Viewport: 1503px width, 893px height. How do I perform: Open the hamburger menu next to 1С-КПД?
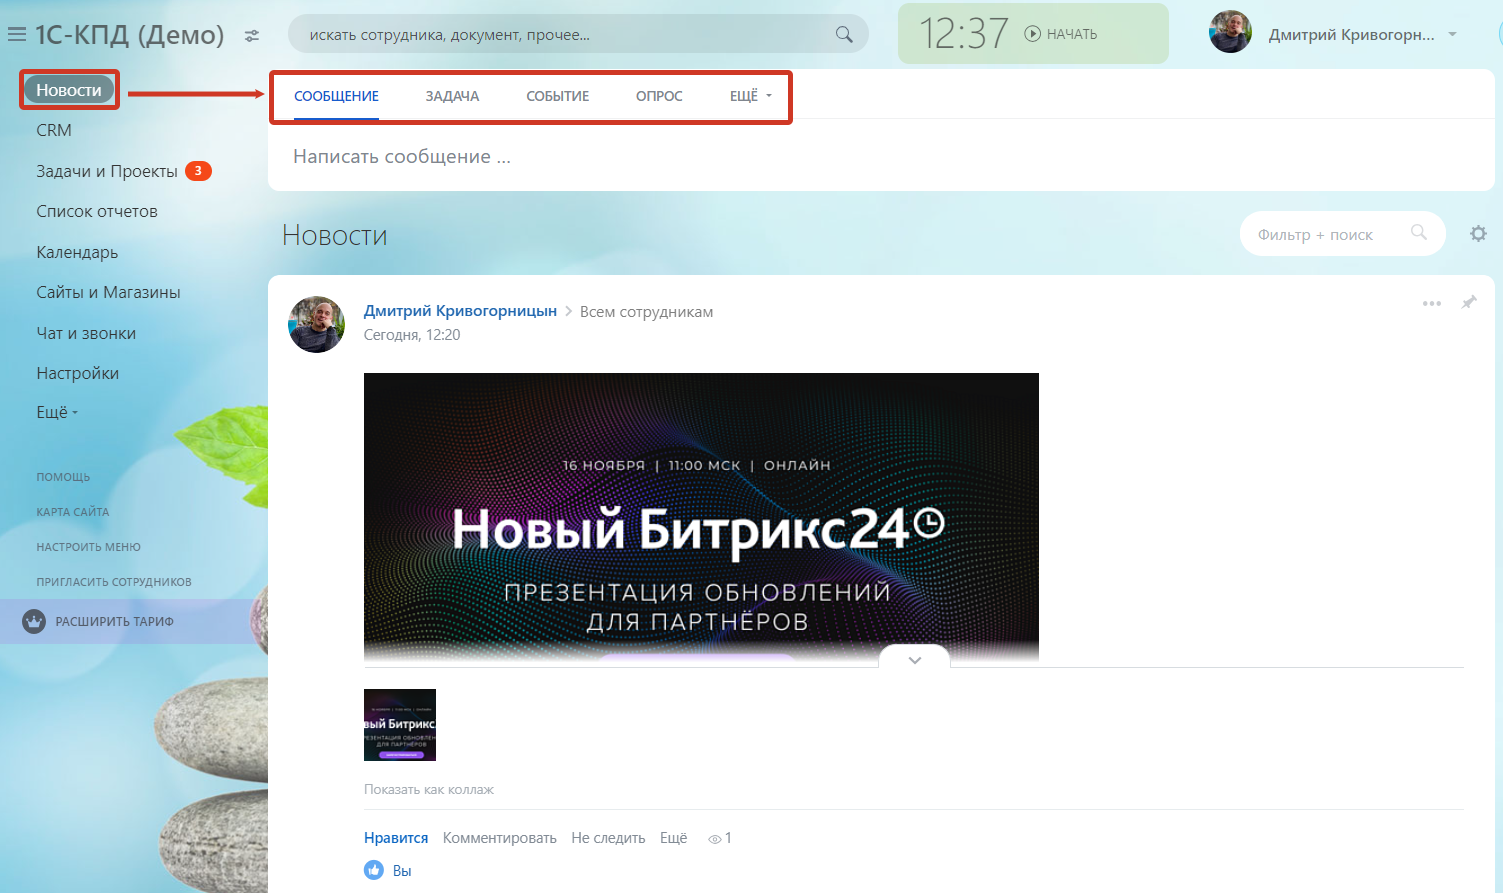click(16, 35)
